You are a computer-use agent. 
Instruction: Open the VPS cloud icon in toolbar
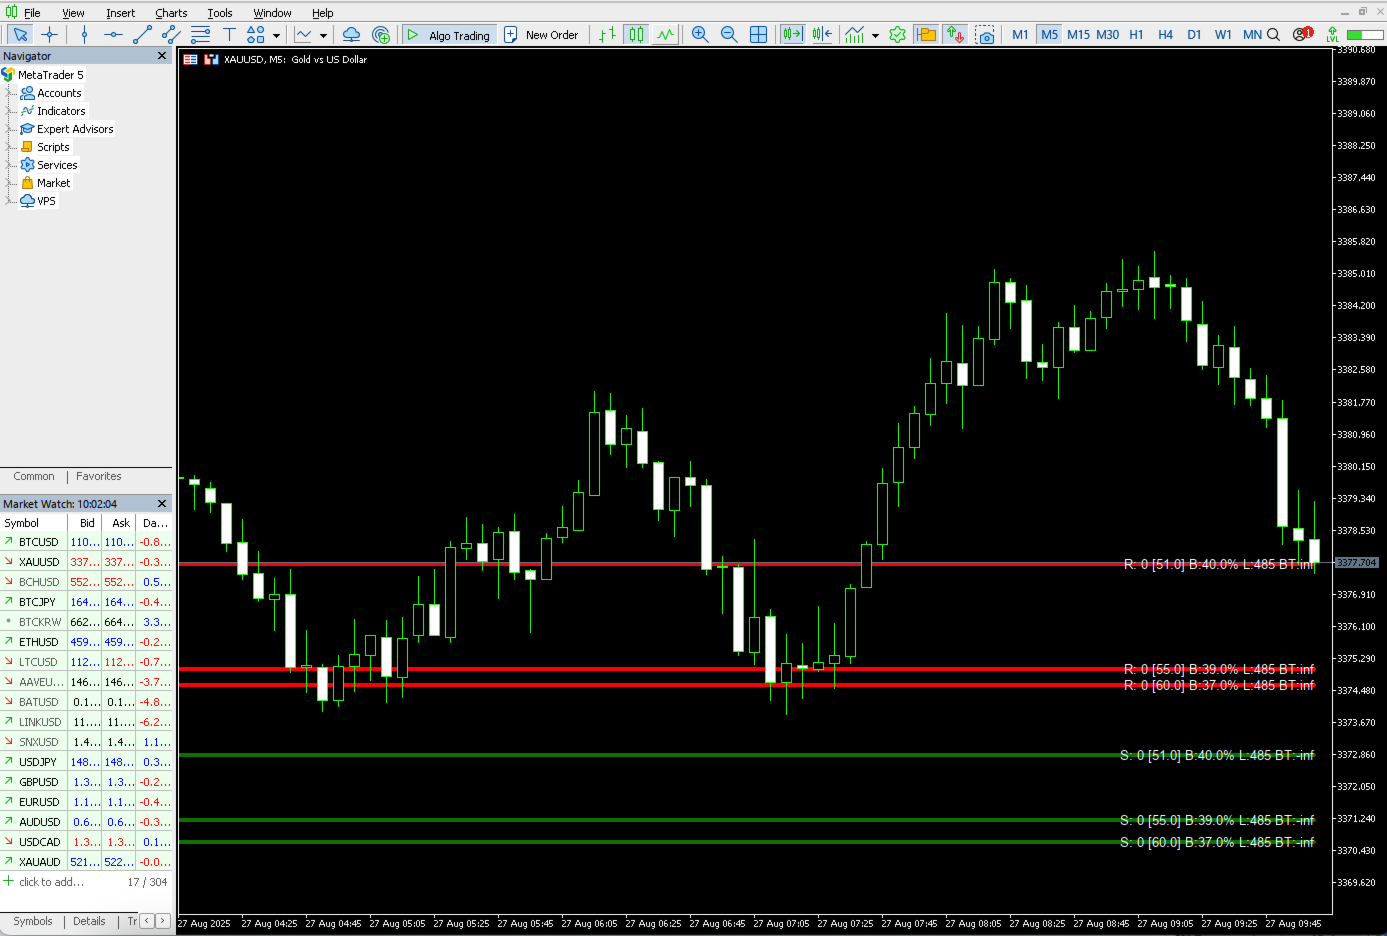tap(351, 35)
